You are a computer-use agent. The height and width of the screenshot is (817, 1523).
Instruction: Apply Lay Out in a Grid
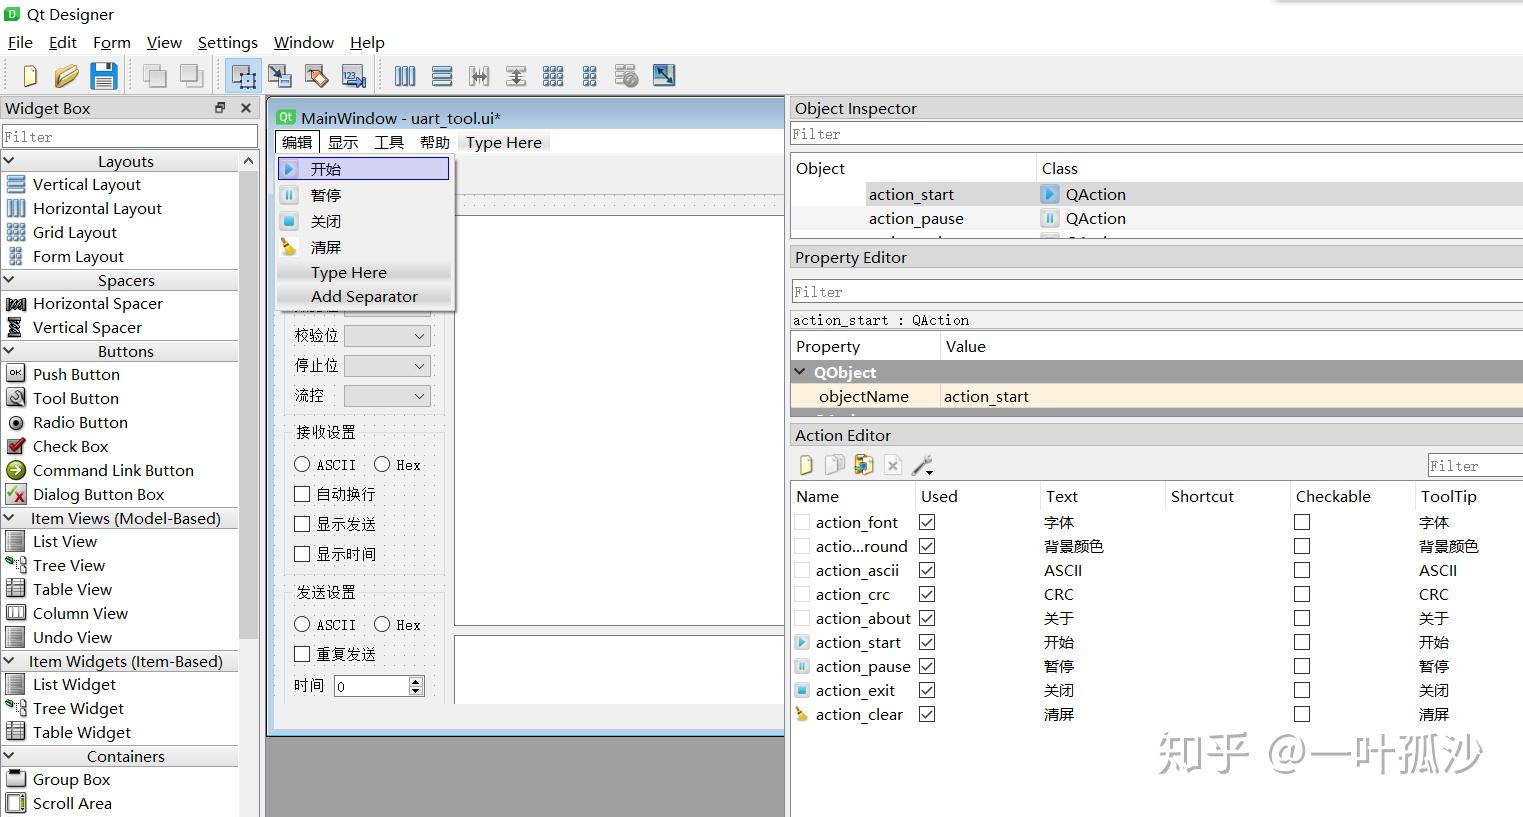pyautogui.click(x=553, y=76)
